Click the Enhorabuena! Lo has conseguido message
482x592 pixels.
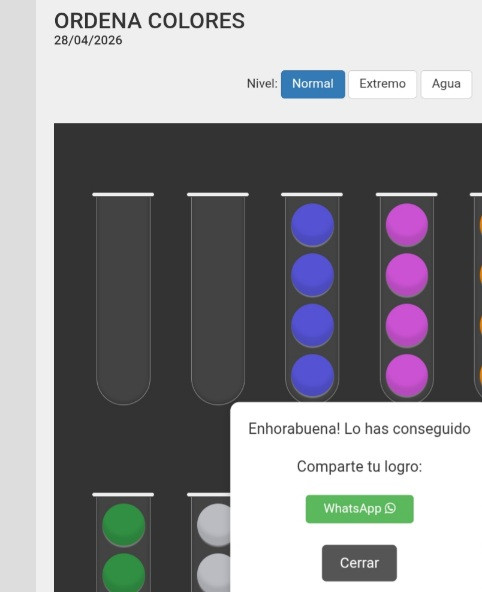click(x=359, y=429)
